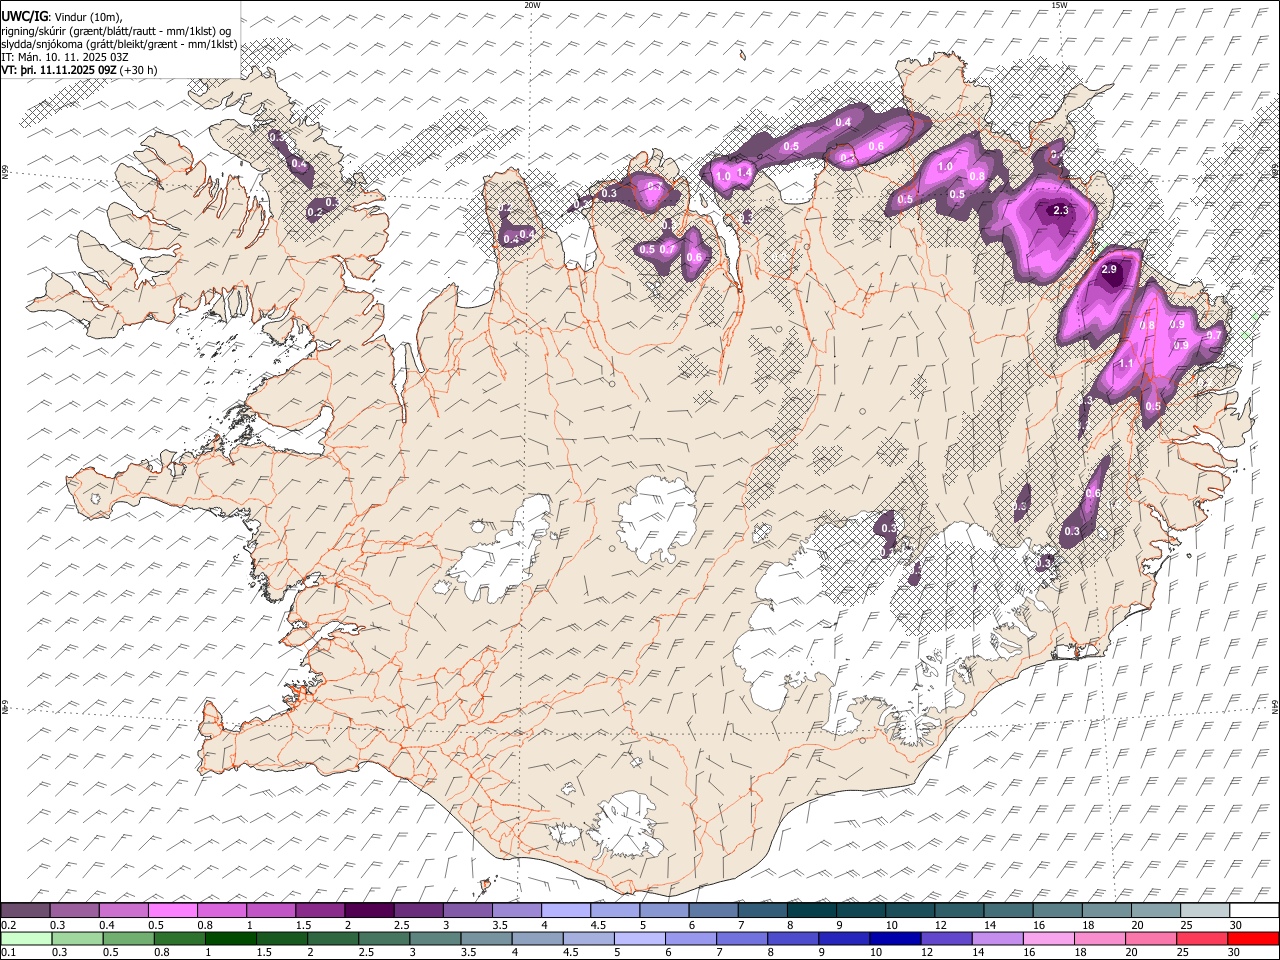This screenshot has width=1280, height=960.
Task: Select the 1.5–2 purple swatch in the top legend
Action: (x=319, y=911)
